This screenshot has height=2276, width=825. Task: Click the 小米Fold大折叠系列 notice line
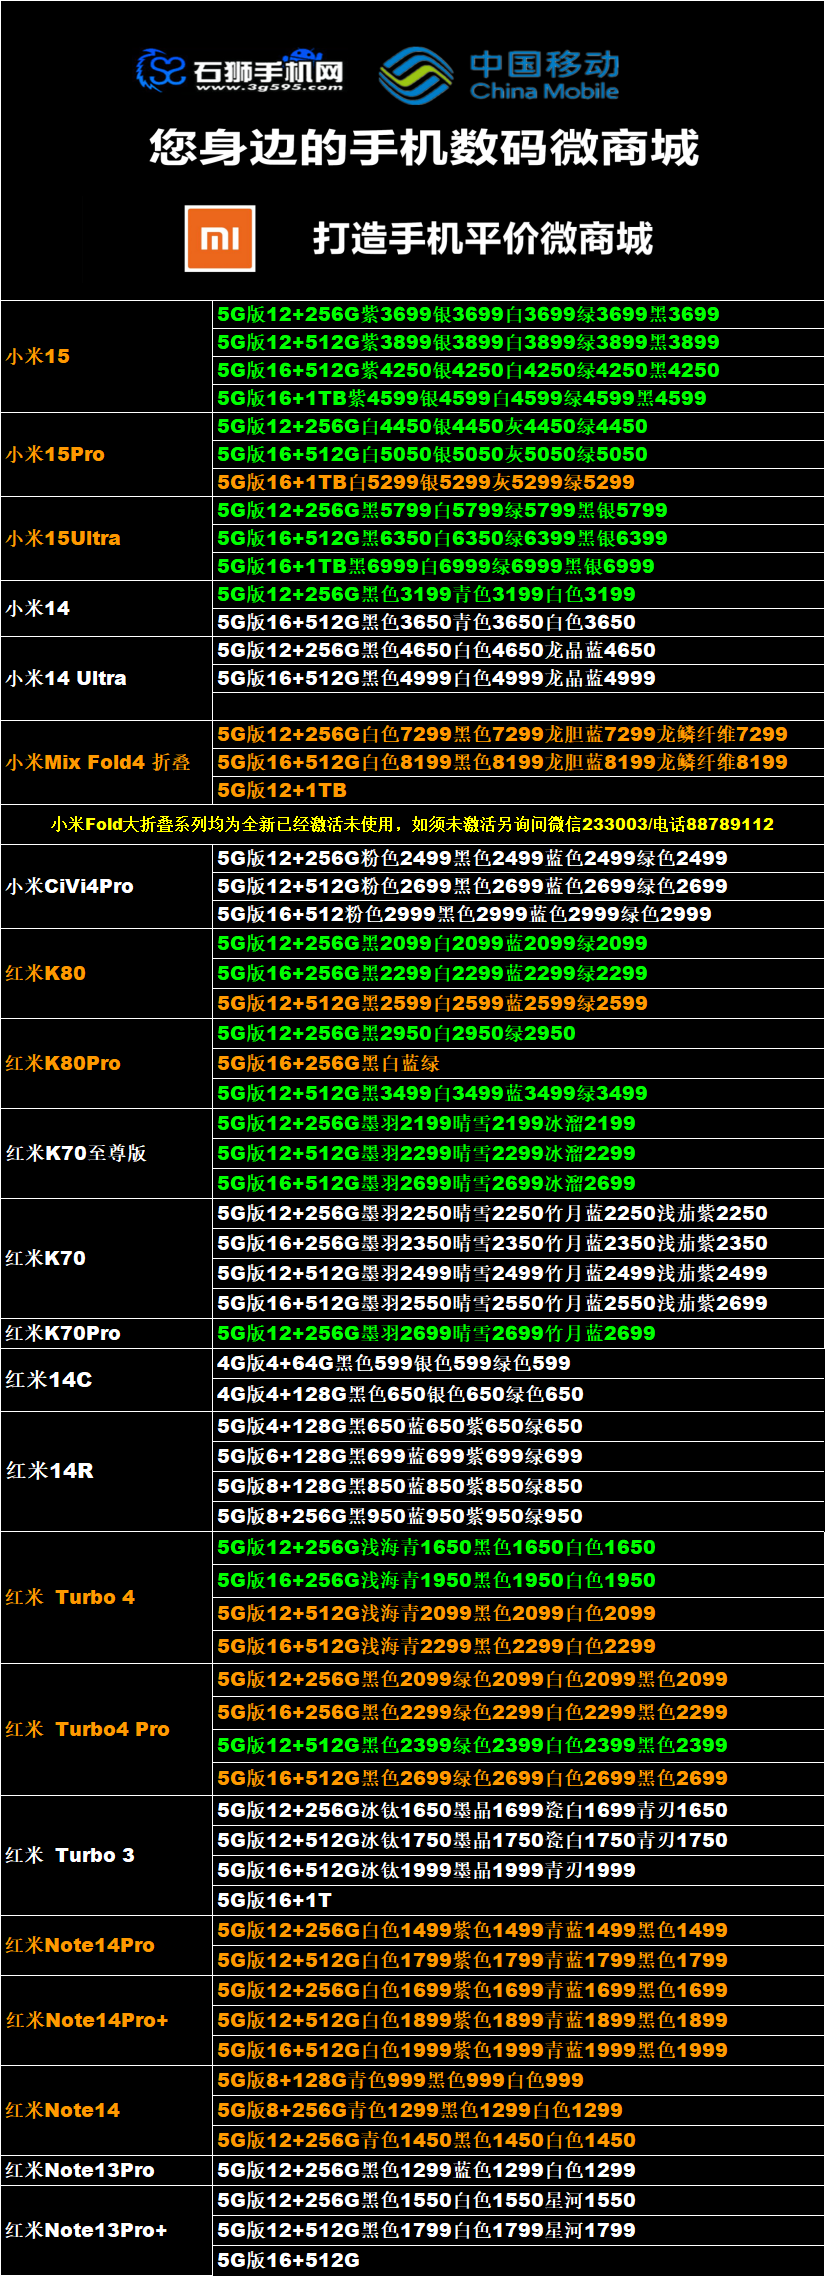click(x=412, y=824)
